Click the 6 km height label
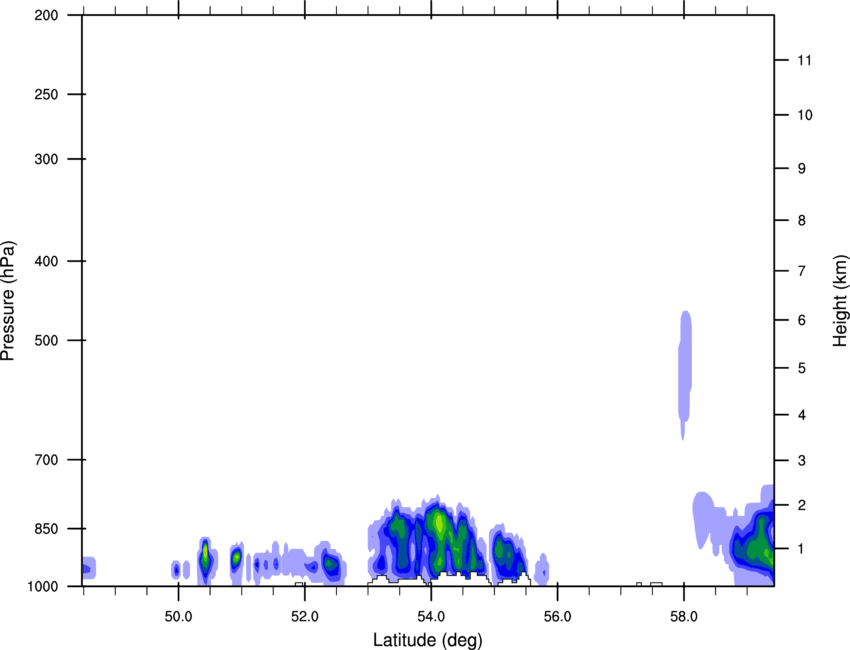The width and height of the screenshot is (850, 650). pos(802,320)
